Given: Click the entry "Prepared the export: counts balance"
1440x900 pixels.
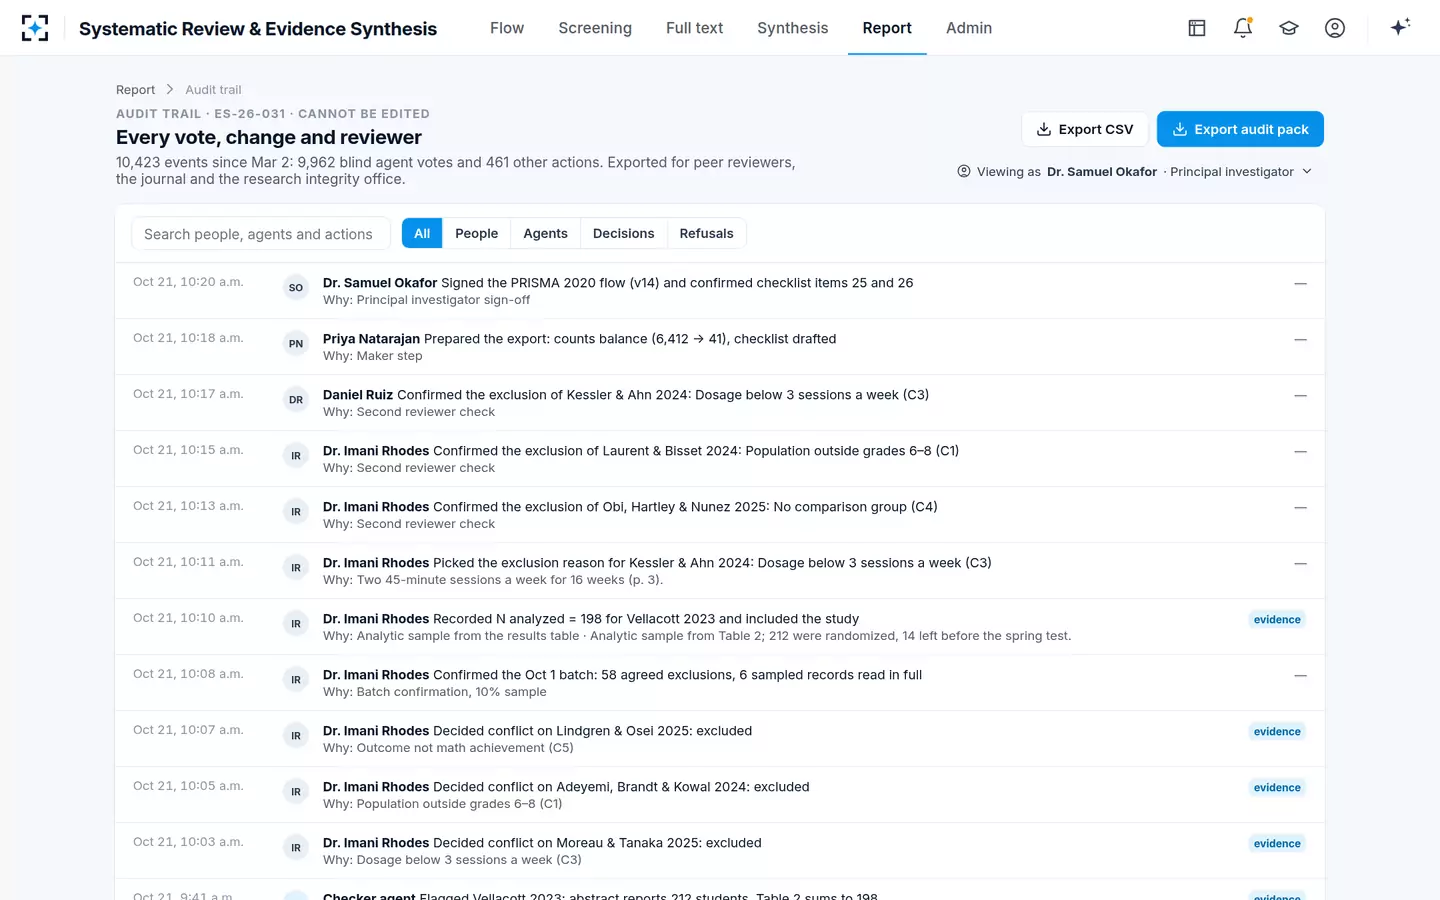Looking at the screenshot, I should [720, 347].
